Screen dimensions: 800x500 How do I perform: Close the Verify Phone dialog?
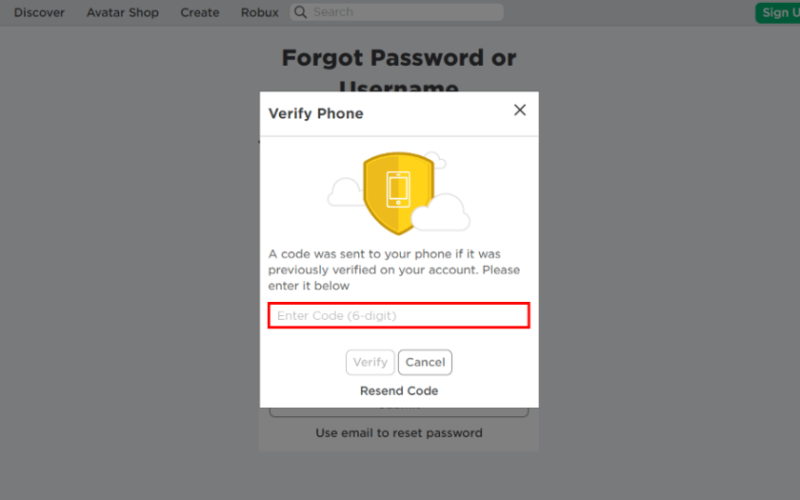tap(519, 110)
